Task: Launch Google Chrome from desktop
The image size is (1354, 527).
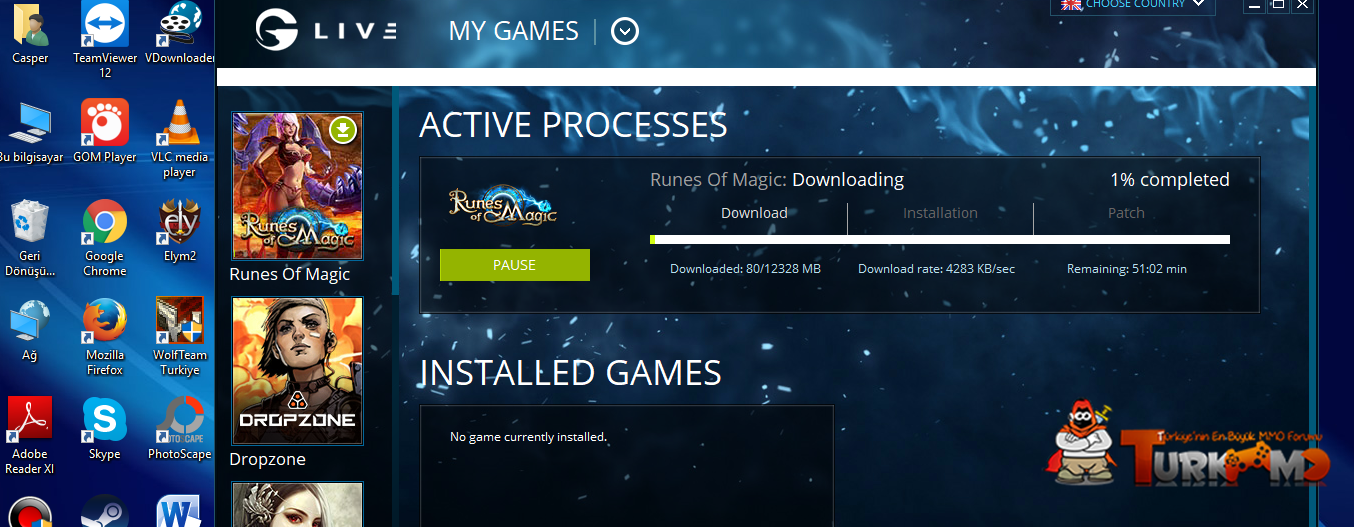Action: 105,238
